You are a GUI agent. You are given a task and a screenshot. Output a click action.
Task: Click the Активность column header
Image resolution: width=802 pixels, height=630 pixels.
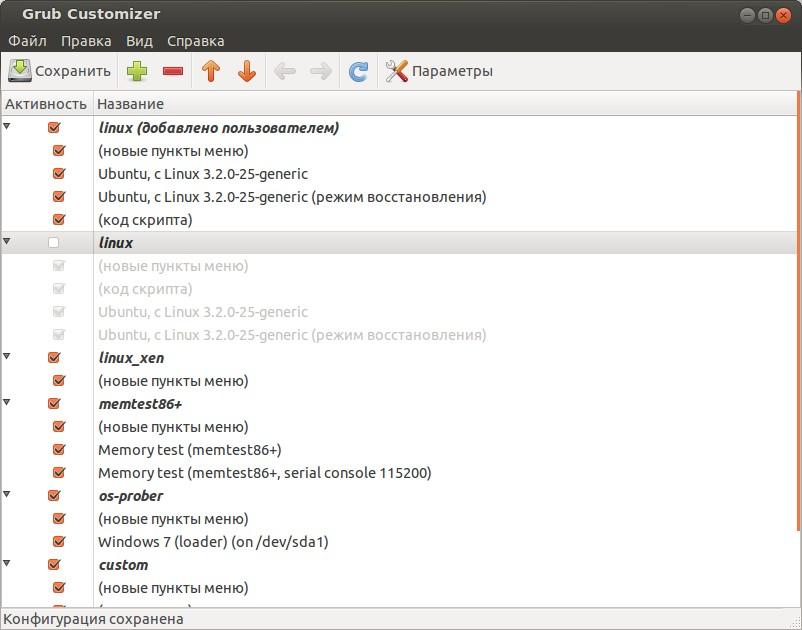tap(47, 104)
